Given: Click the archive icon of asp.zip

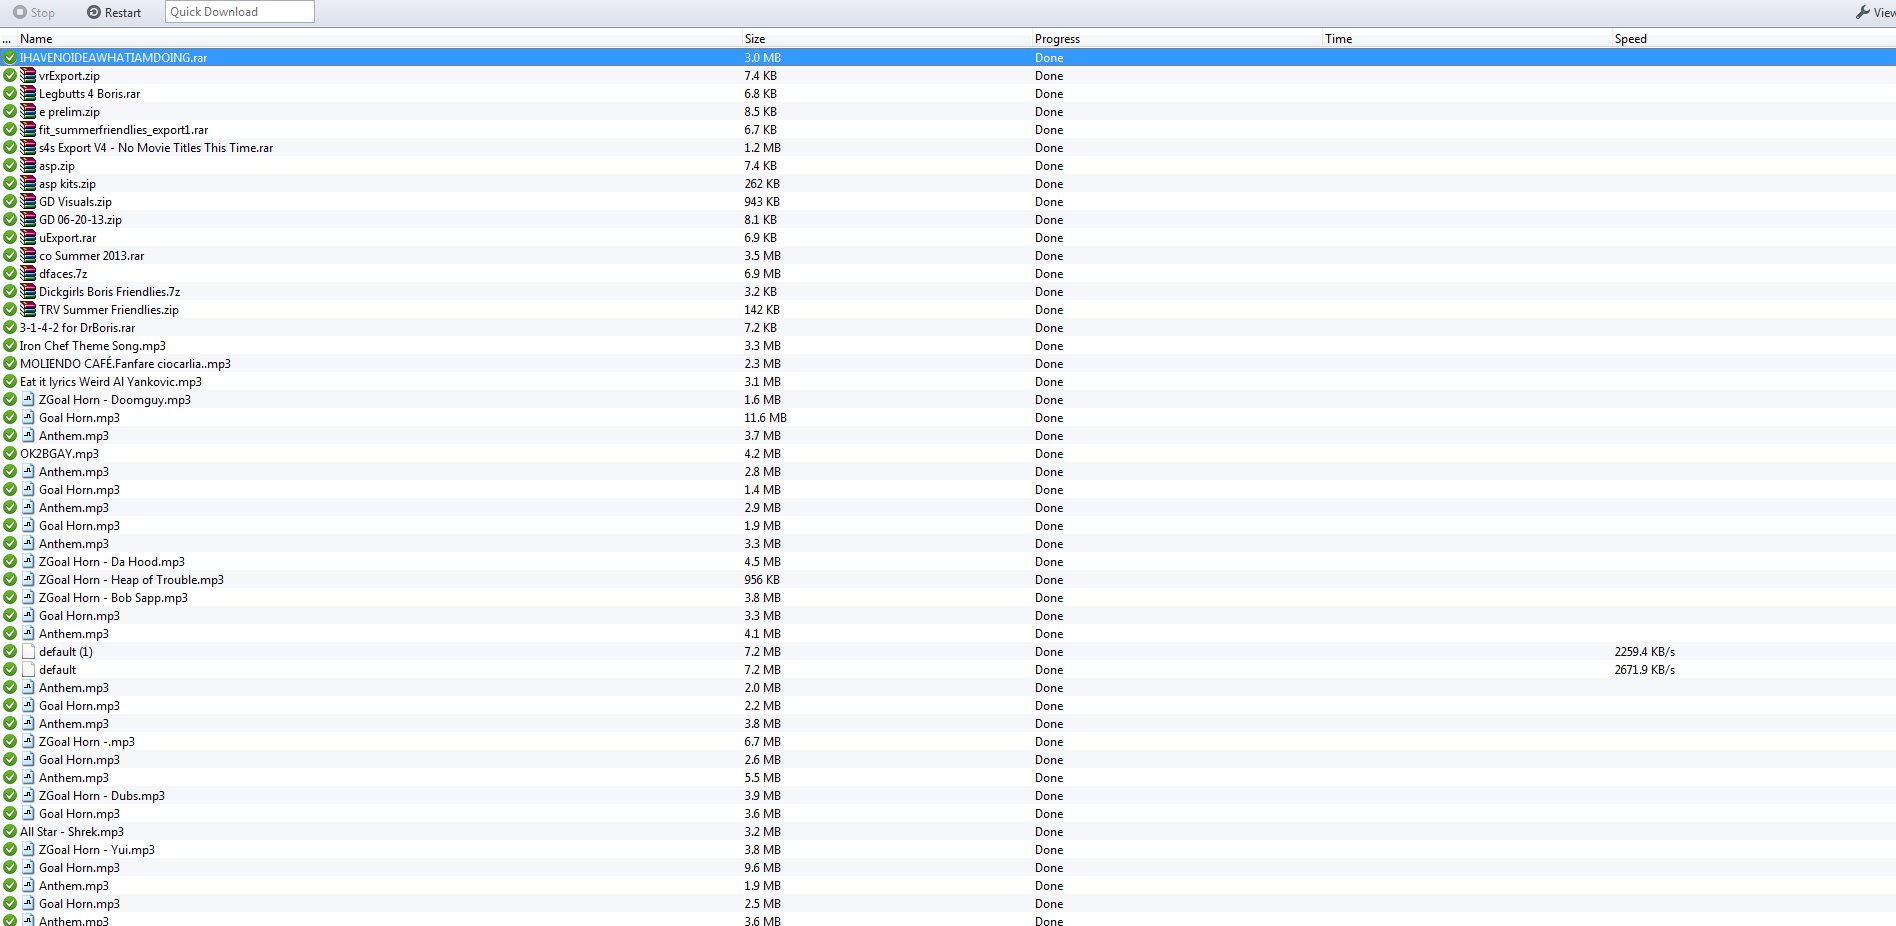Looking at the screenshot, I should 28,166.
